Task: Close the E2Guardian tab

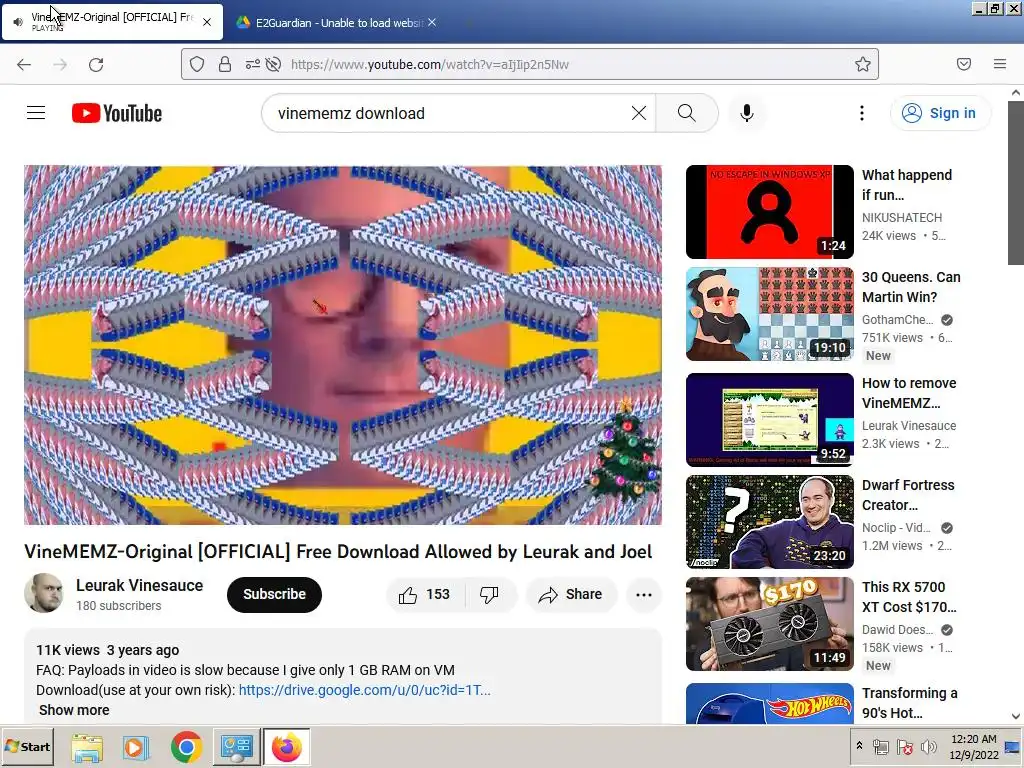Action: click(432, 22)
